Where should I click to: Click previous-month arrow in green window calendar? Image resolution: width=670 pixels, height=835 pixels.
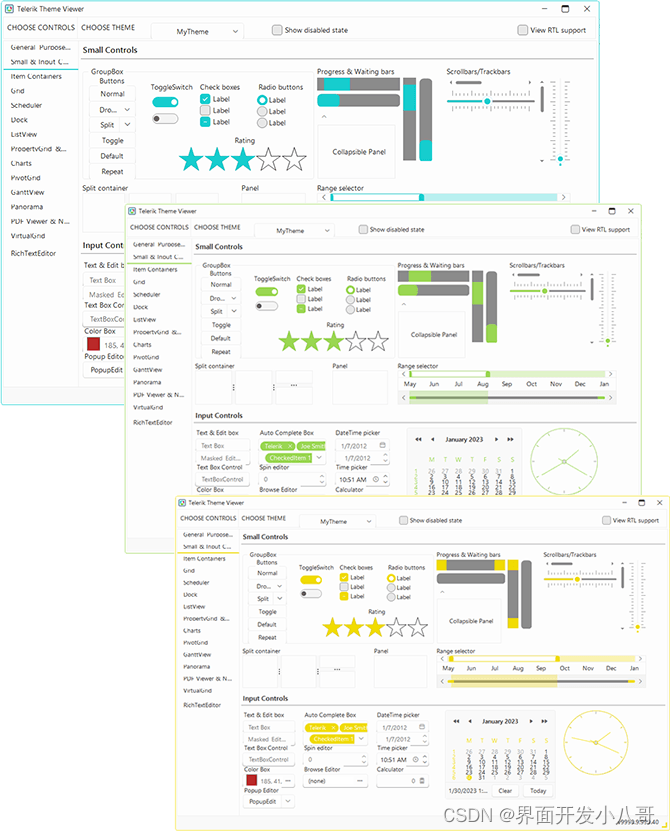432,439
